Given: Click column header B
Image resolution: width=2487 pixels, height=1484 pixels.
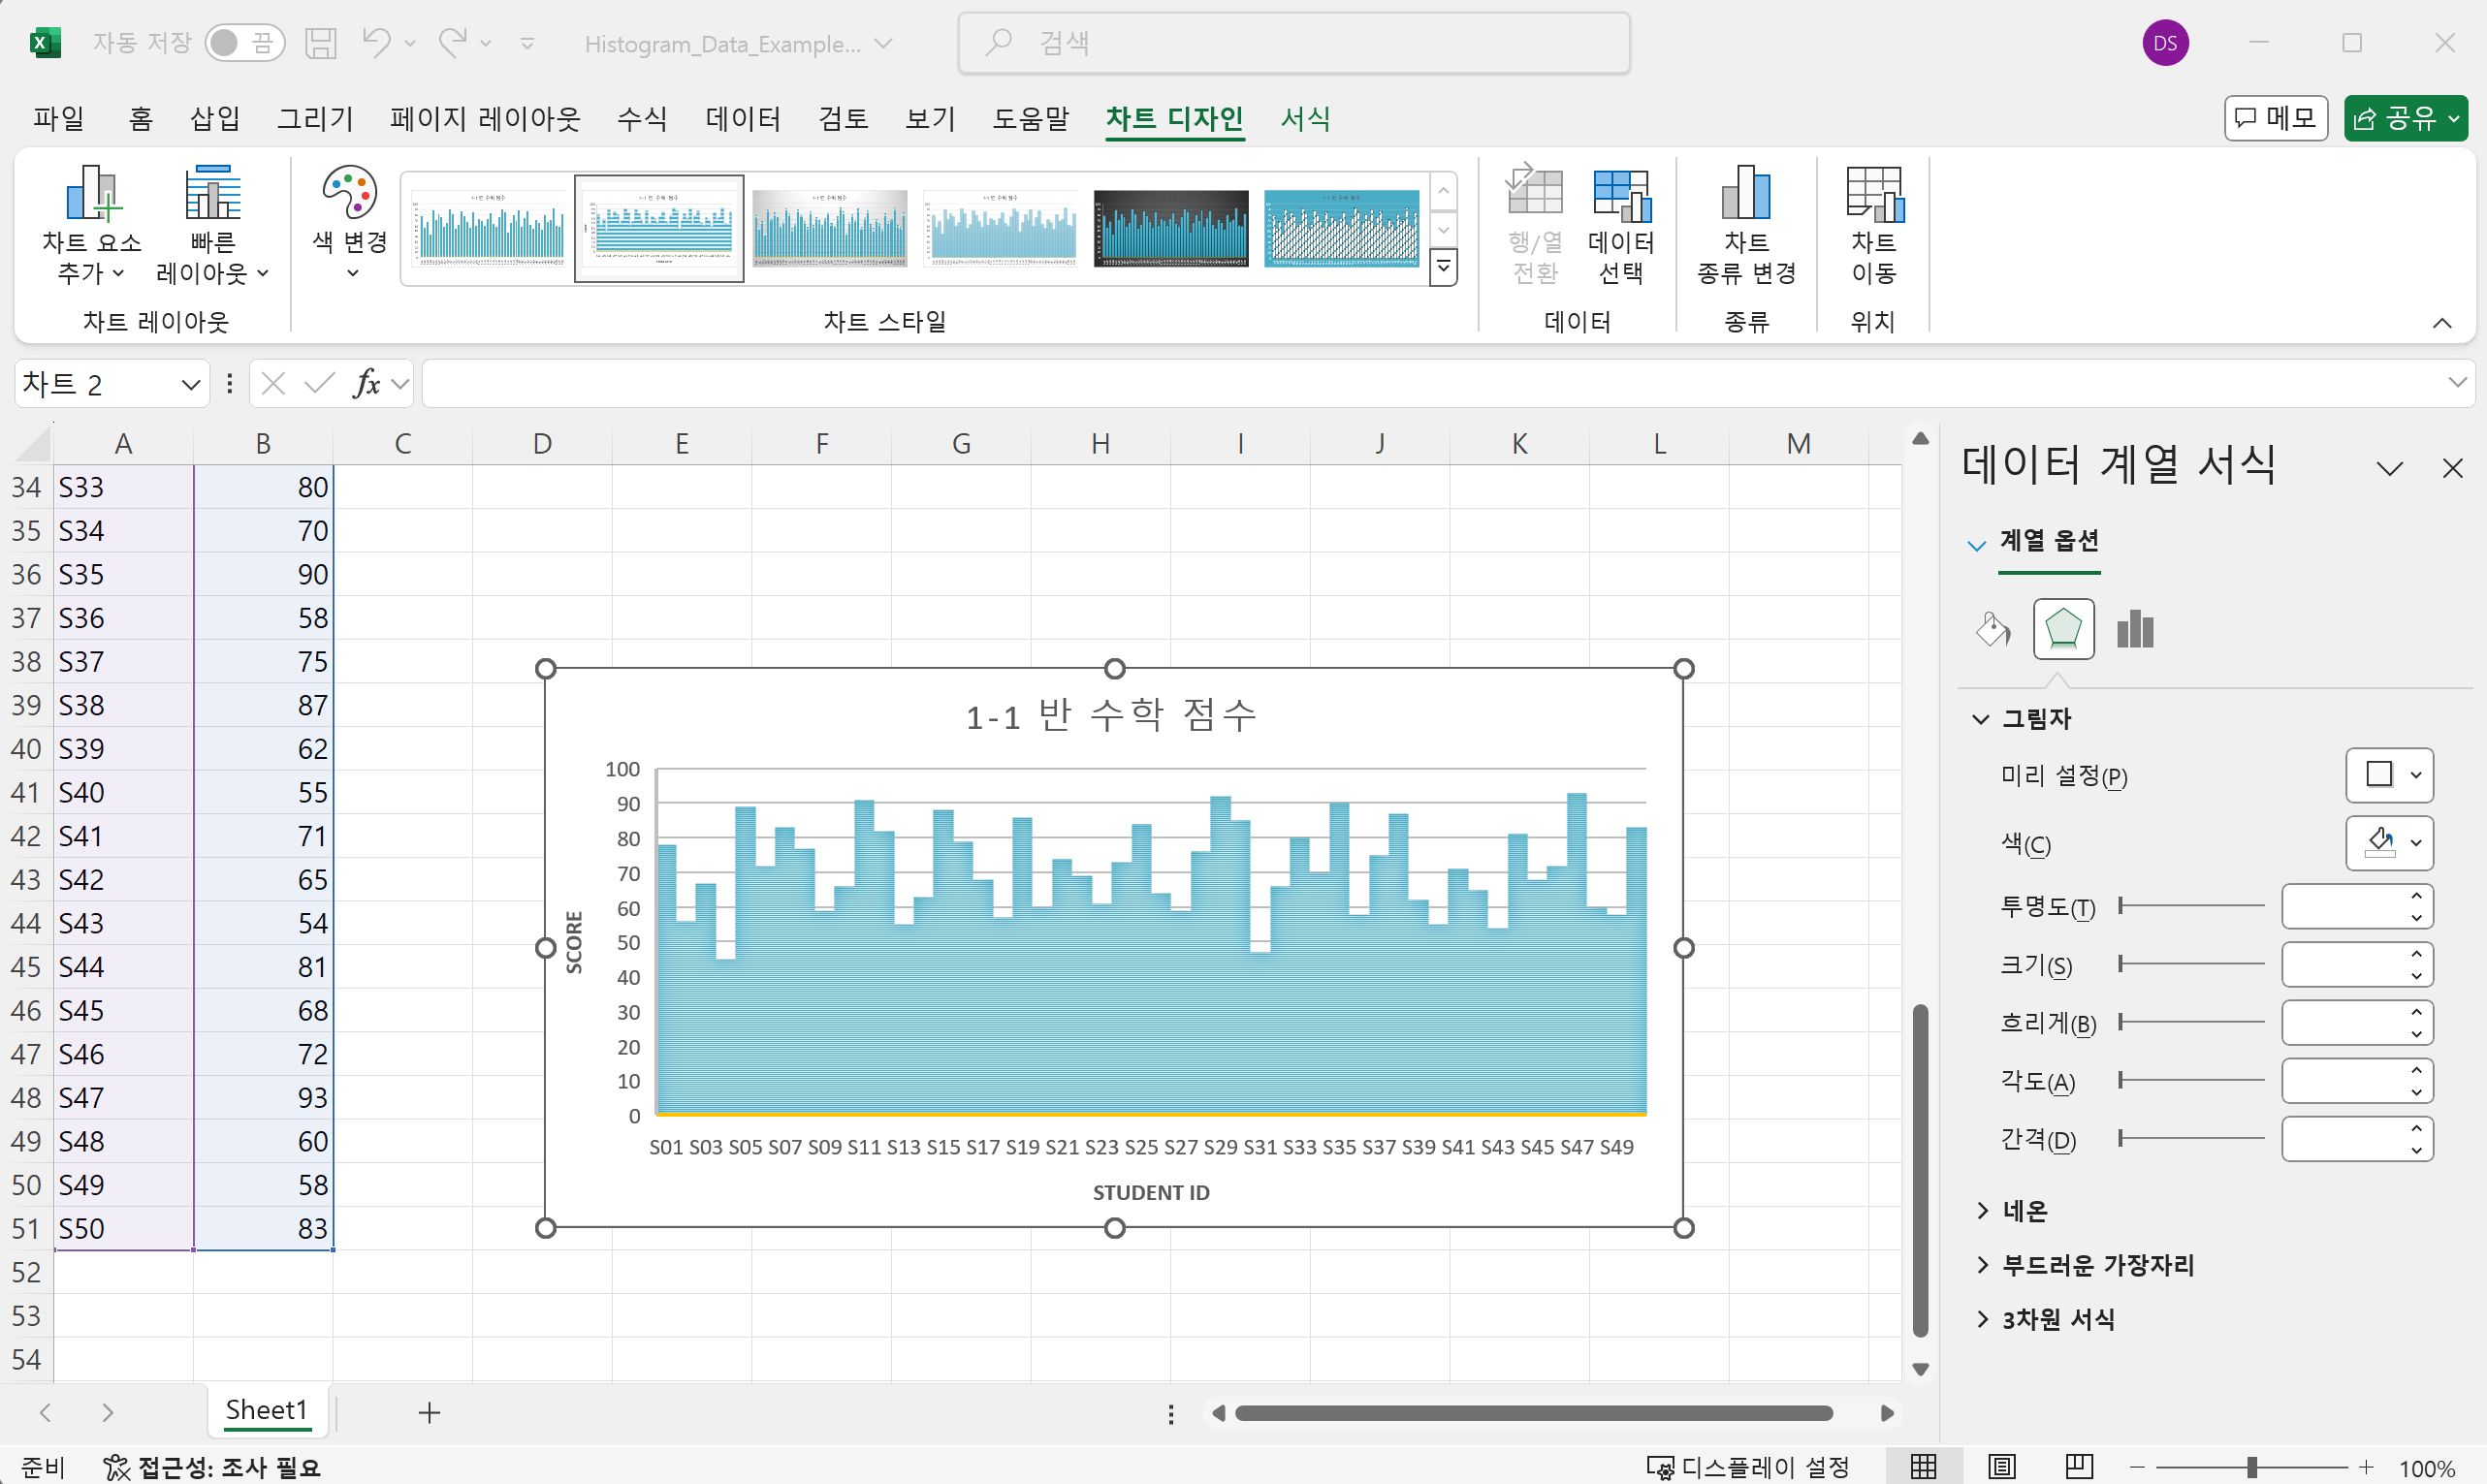Looking at the screenshot, I should pos(263,443).
